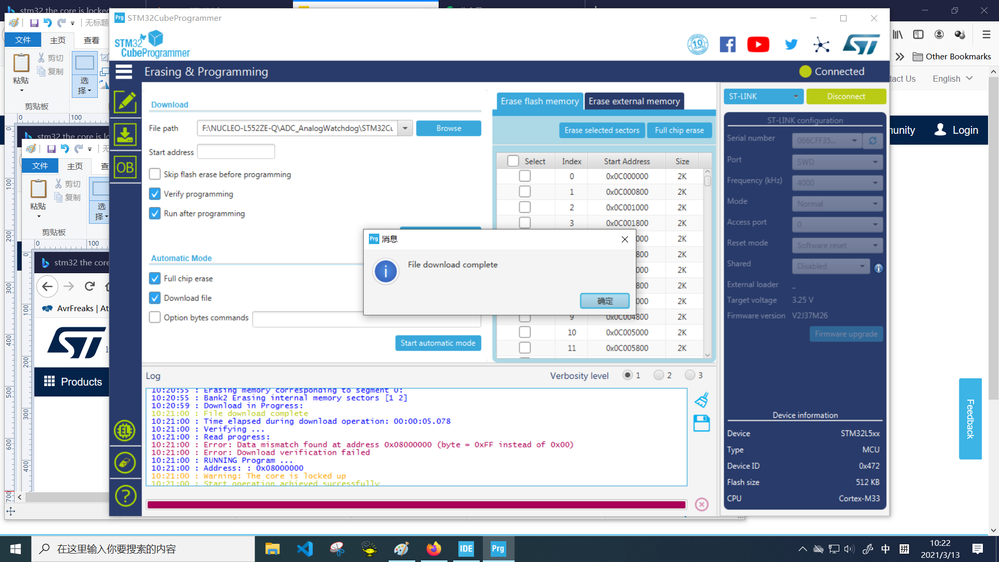The image size is (999, 562).
Task: Open the Memory & File editing pencil icon
Action: pos(125,102)
